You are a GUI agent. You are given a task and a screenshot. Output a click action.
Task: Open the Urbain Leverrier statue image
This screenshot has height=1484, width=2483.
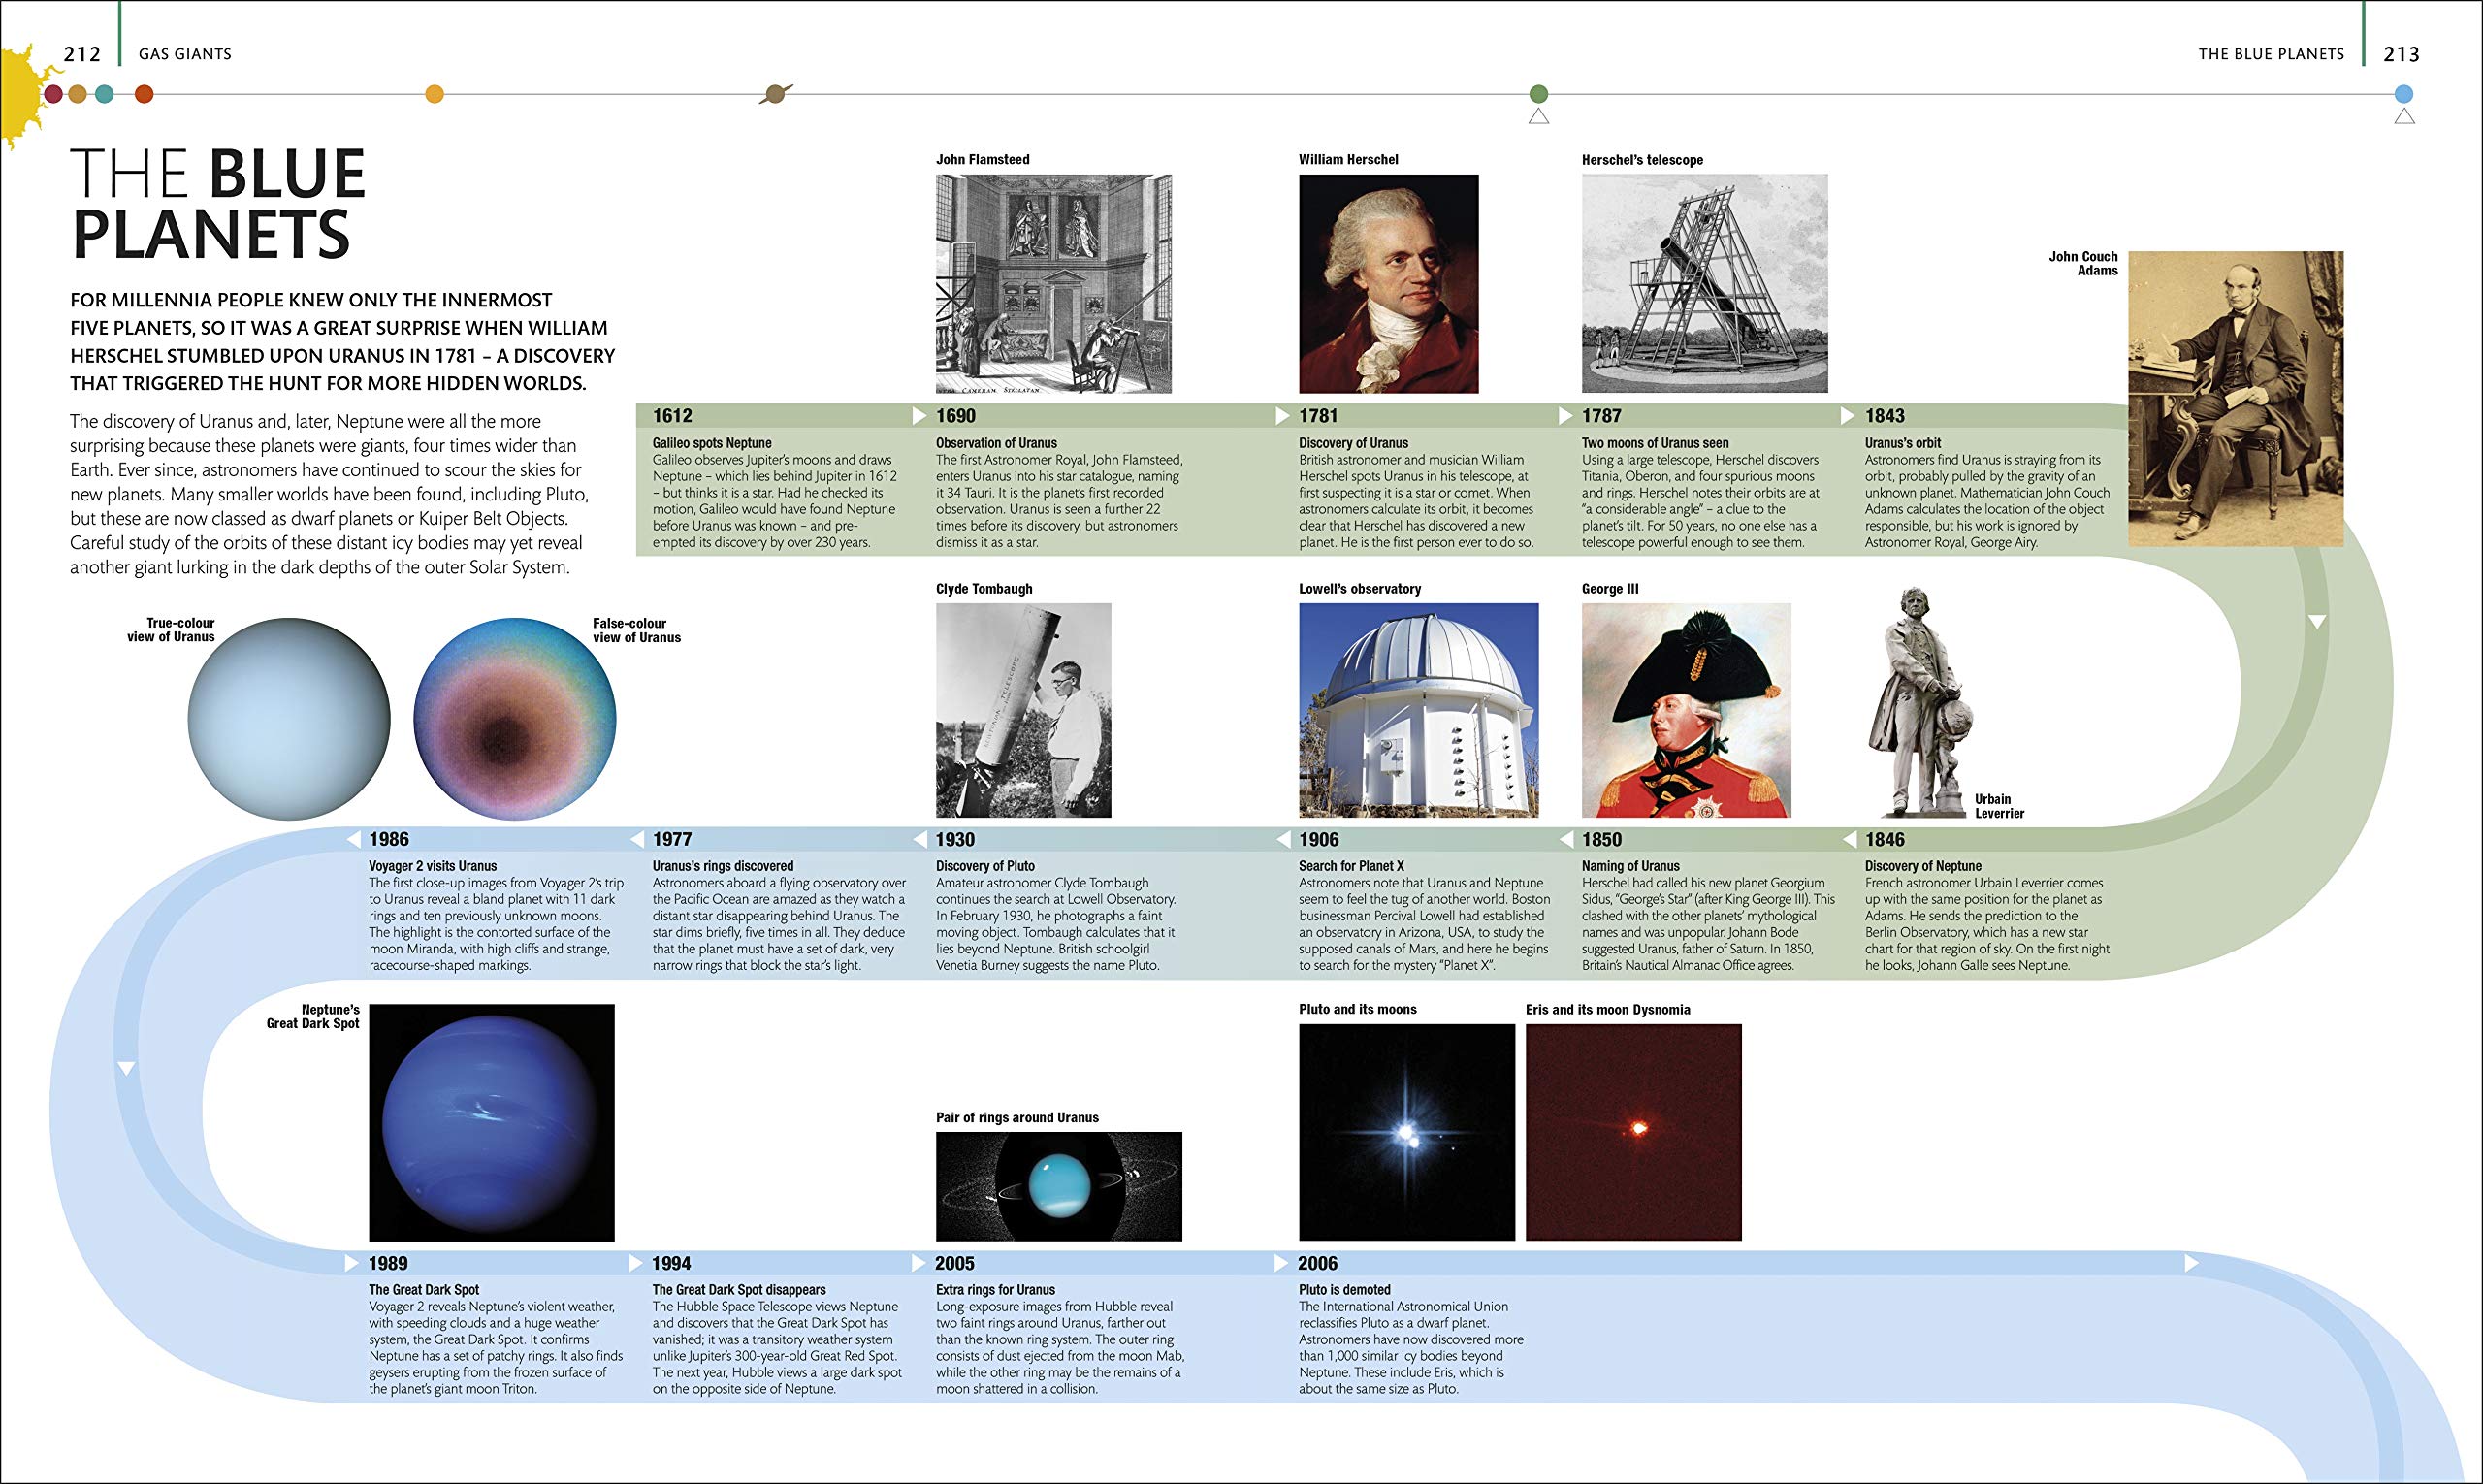click(1920, 702)
